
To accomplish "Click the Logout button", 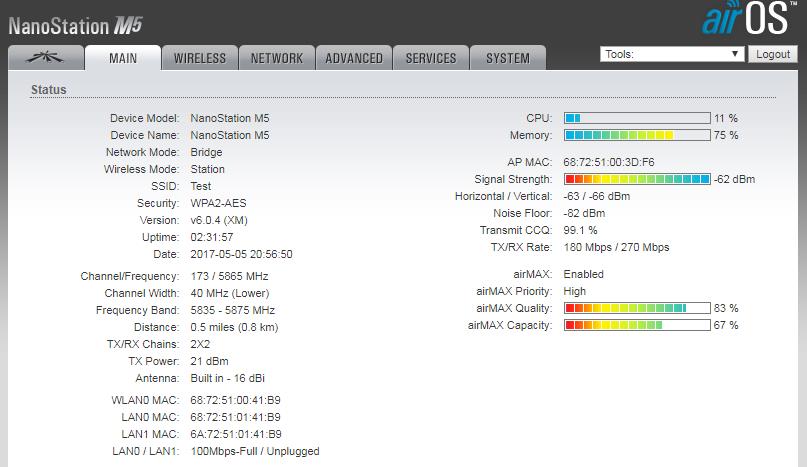I will (773, 54).
